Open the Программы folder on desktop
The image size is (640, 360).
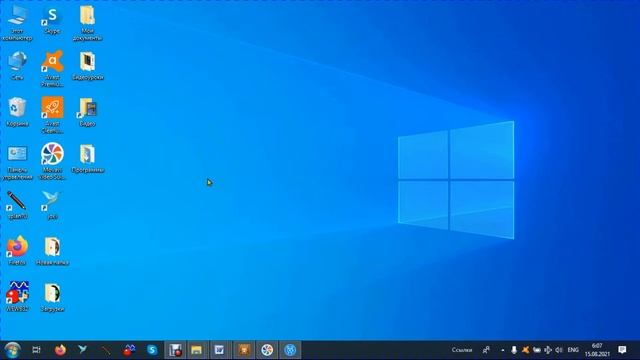coord(87,158)
